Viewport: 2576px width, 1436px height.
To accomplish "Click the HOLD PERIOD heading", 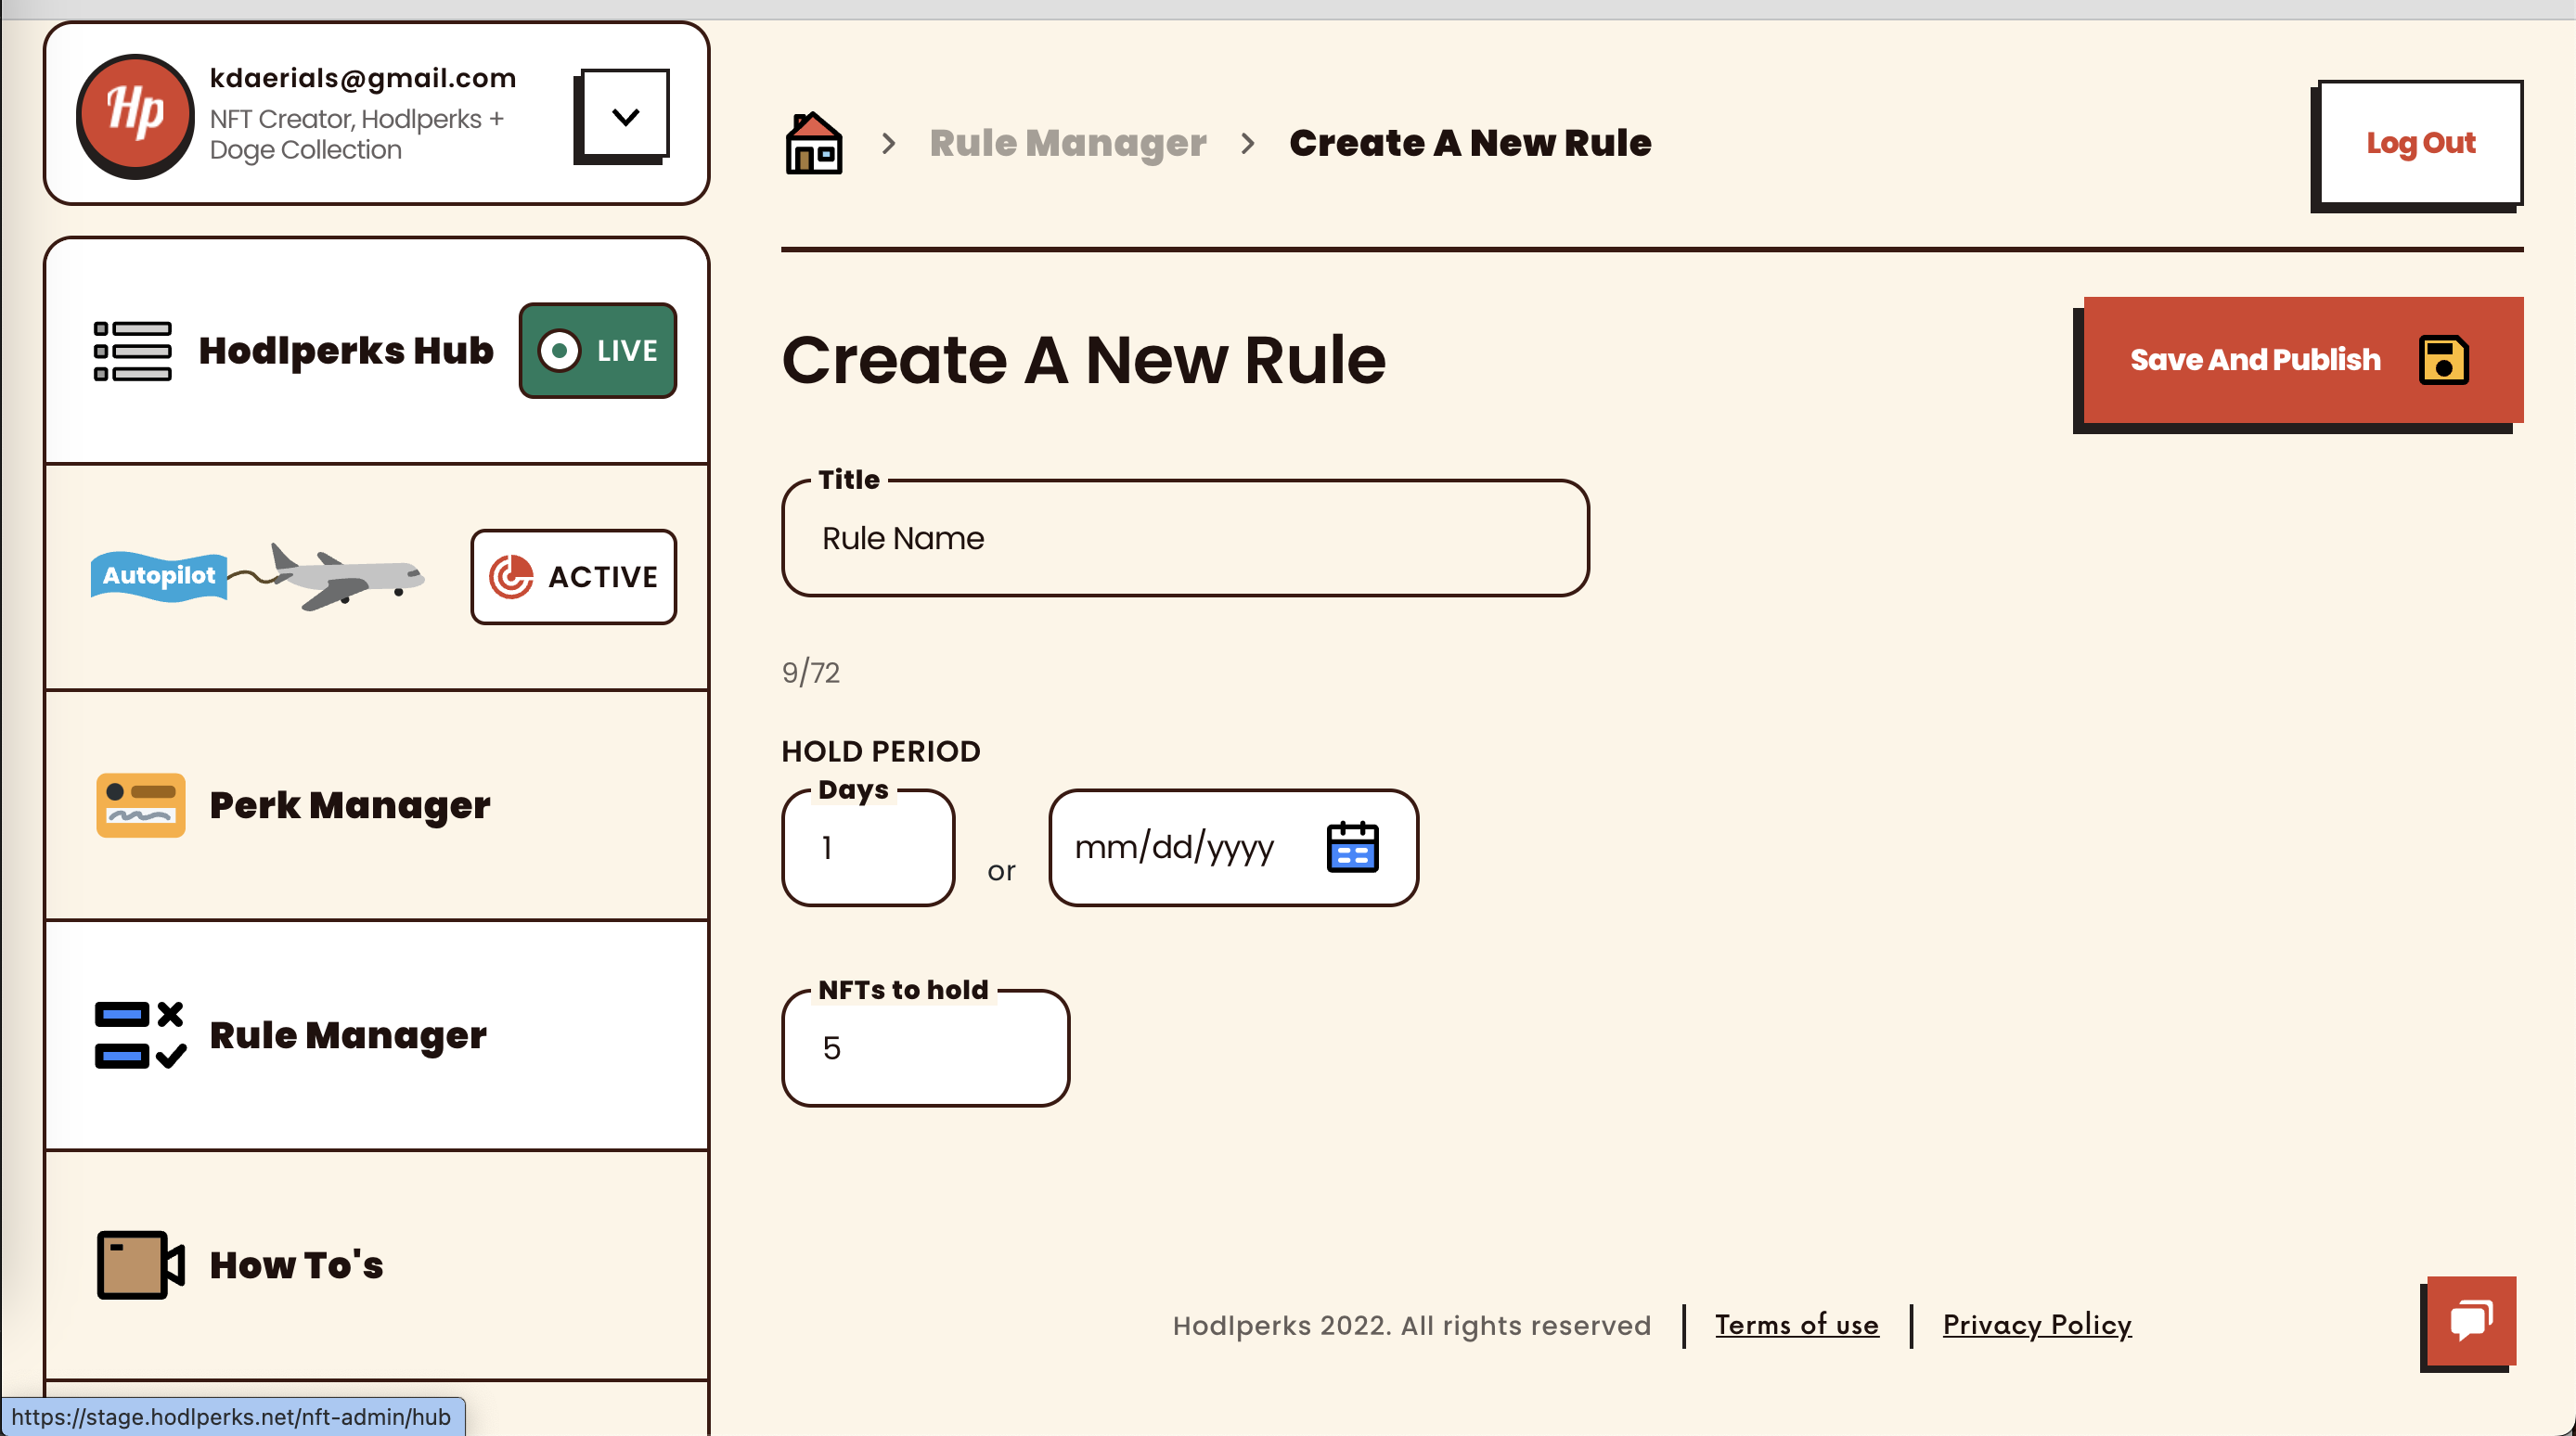I will (x=881, y=751).
